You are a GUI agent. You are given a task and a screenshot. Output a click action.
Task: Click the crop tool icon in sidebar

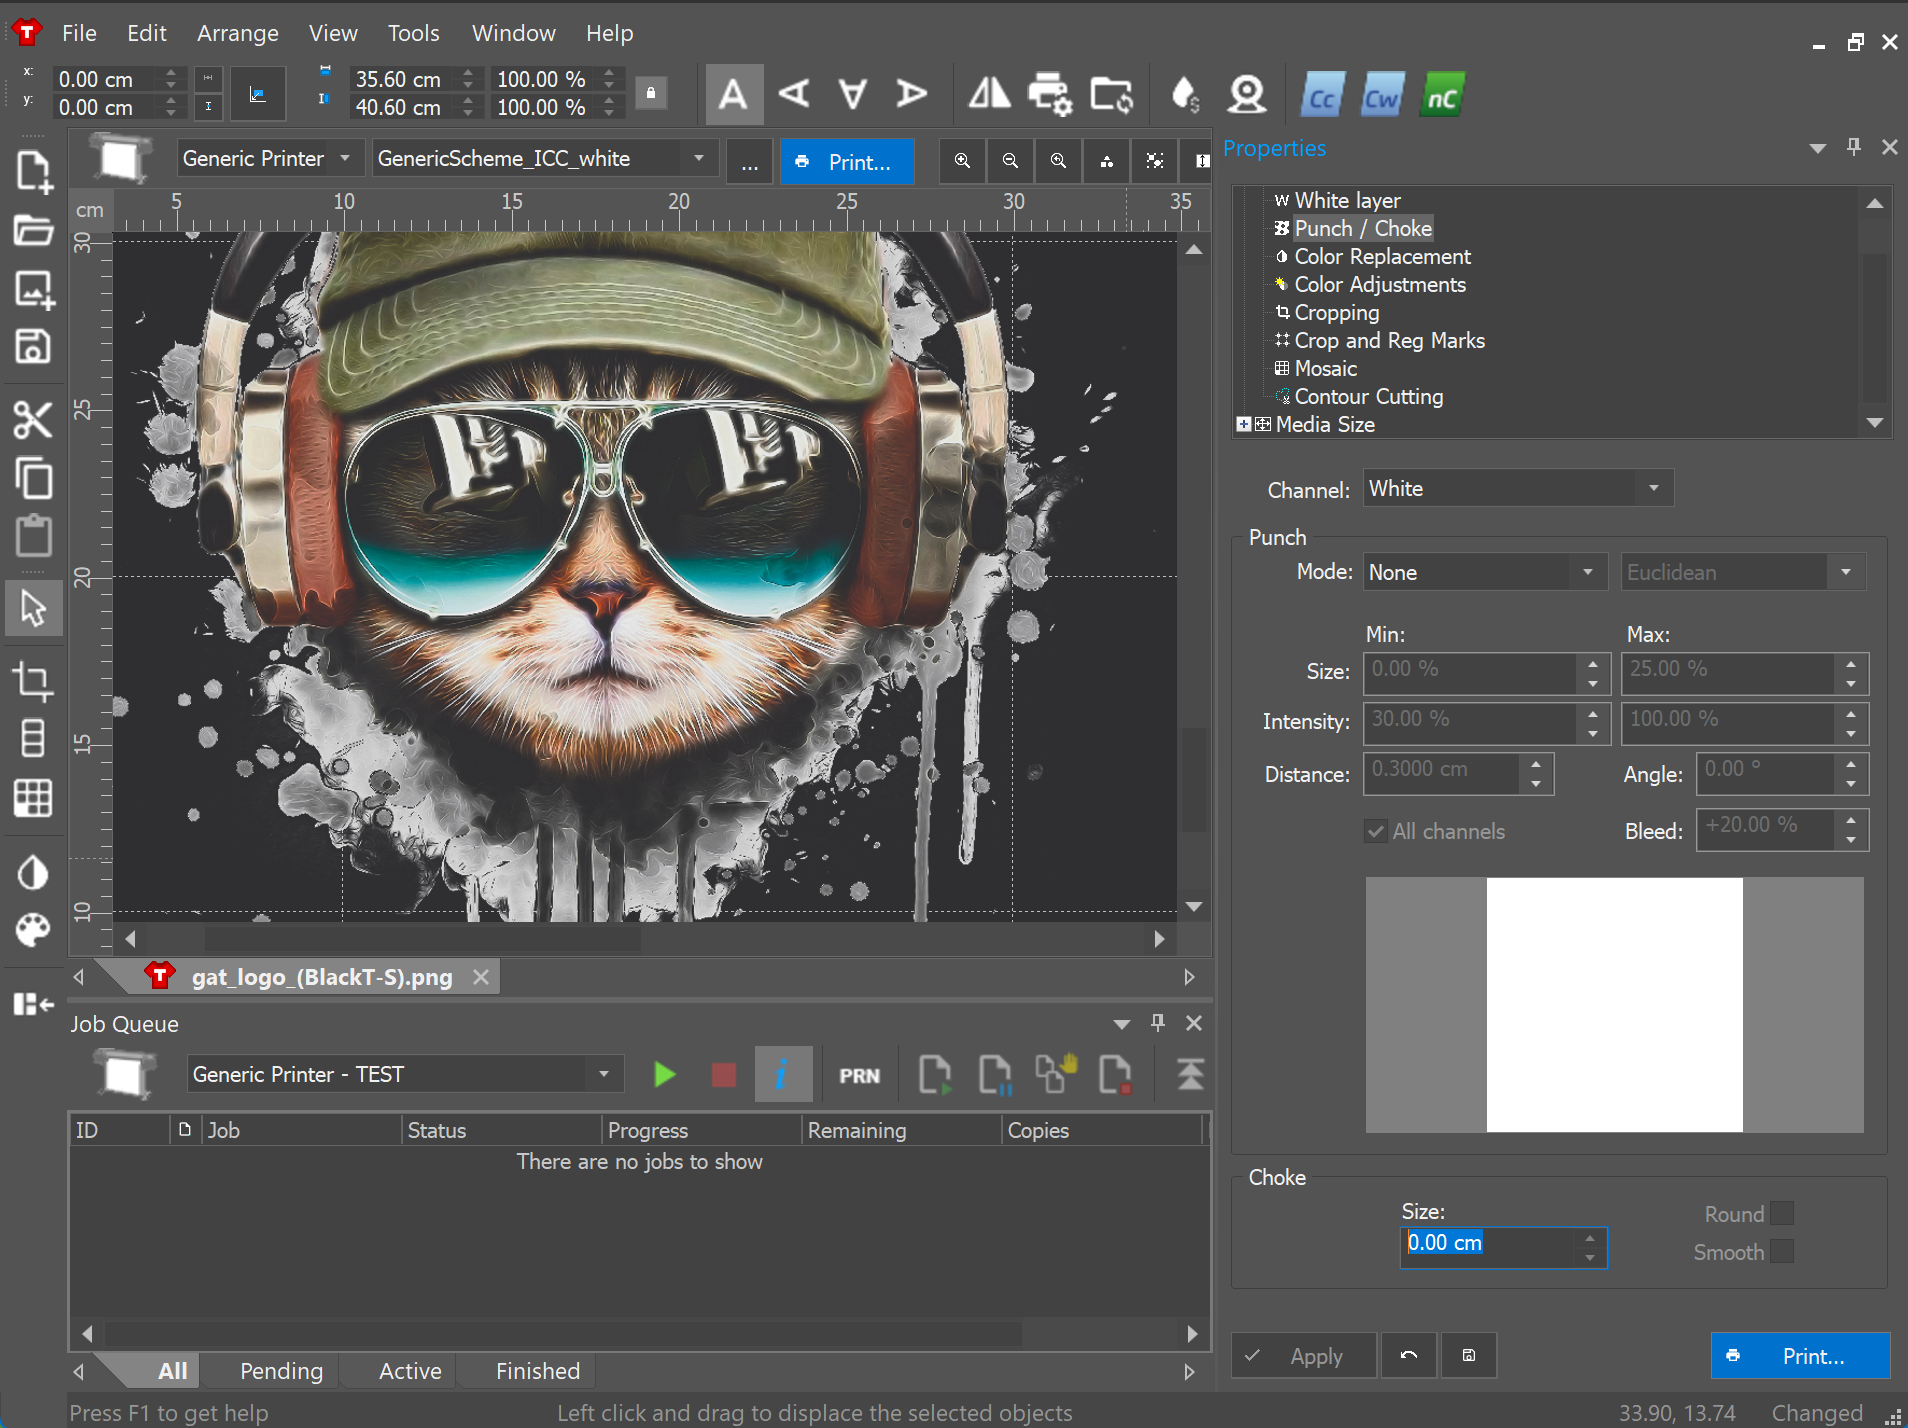[33, 682]
